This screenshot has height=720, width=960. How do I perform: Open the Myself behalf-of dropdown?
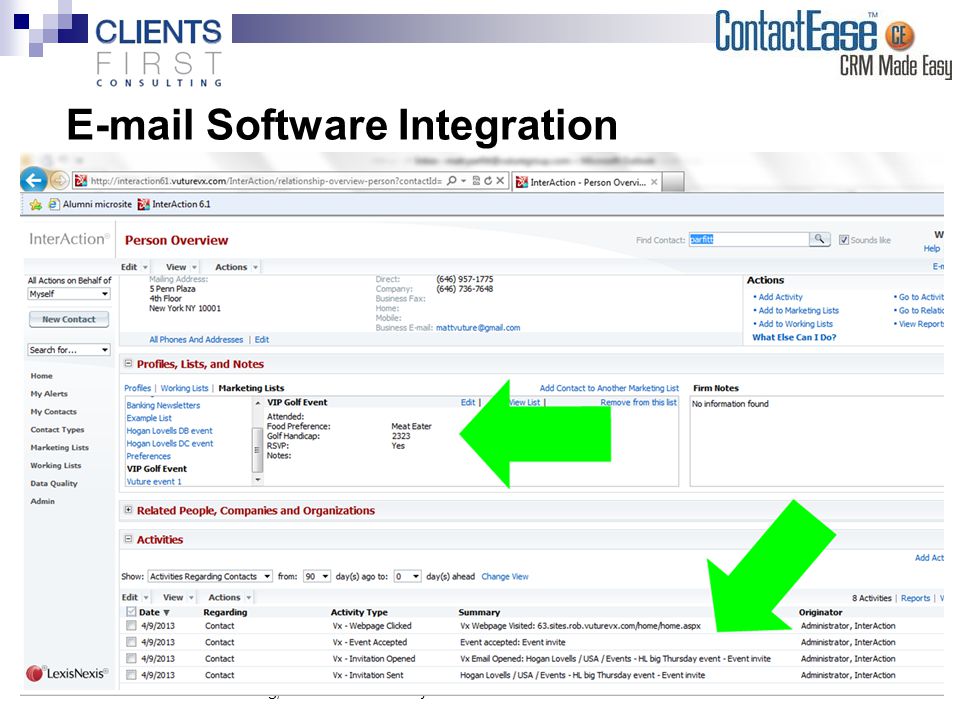[x=69, y=294]
